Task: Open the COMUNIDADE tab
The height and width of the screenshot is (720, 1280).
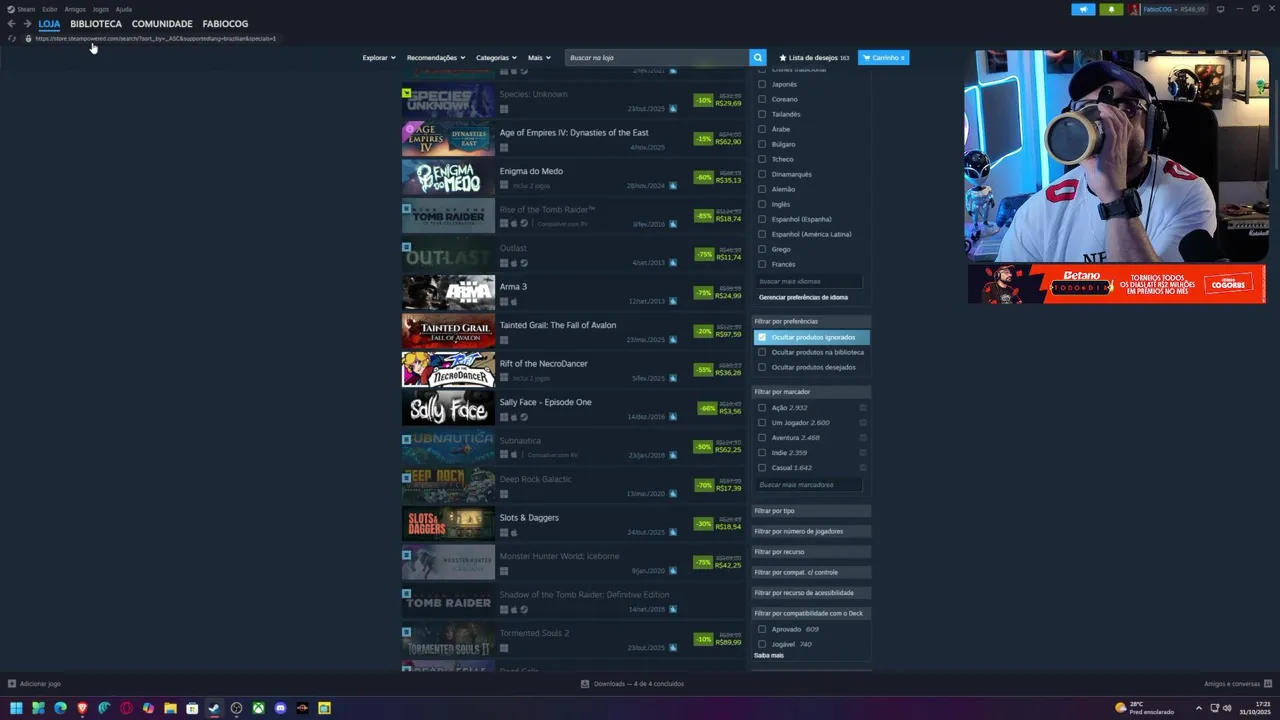Action: pos(162,24)
